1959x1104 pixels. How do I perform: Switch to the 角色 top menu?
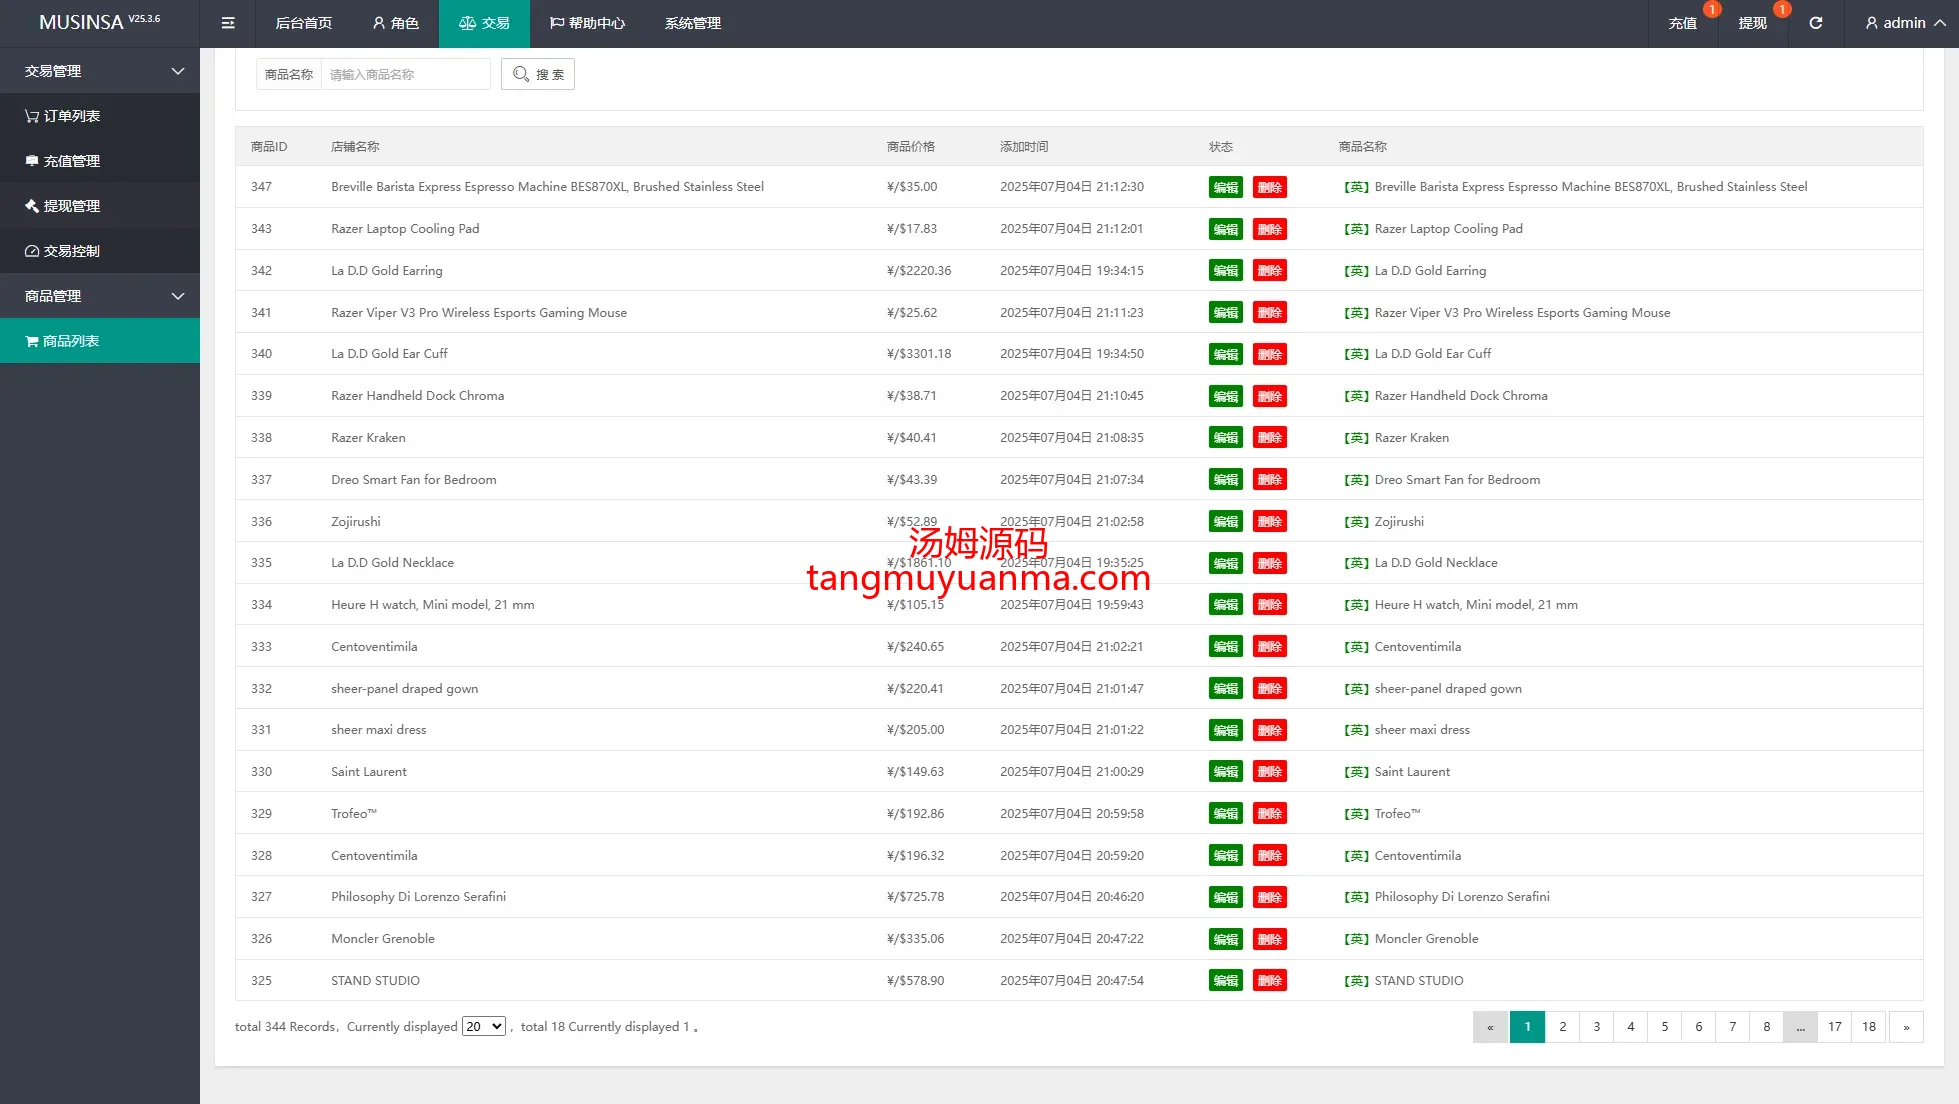coord(395,23)
